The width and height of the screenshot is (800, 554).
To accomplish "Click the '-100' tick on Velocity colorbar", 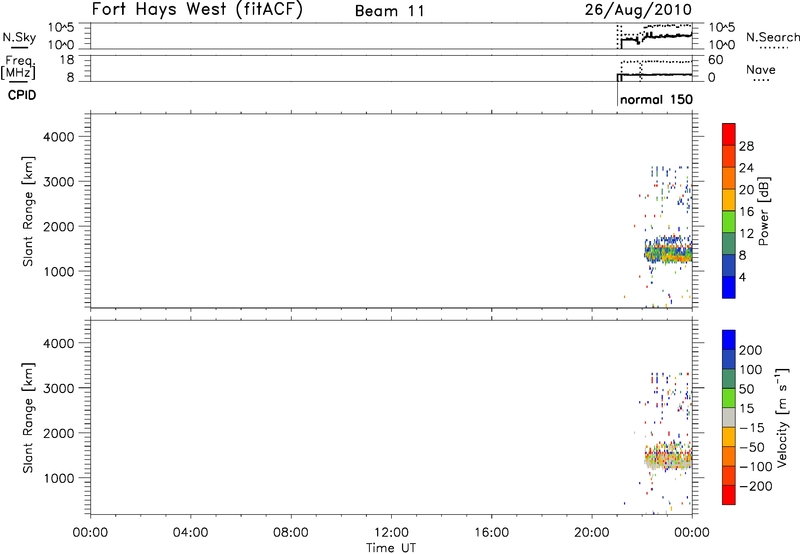I will click(755, 467).
